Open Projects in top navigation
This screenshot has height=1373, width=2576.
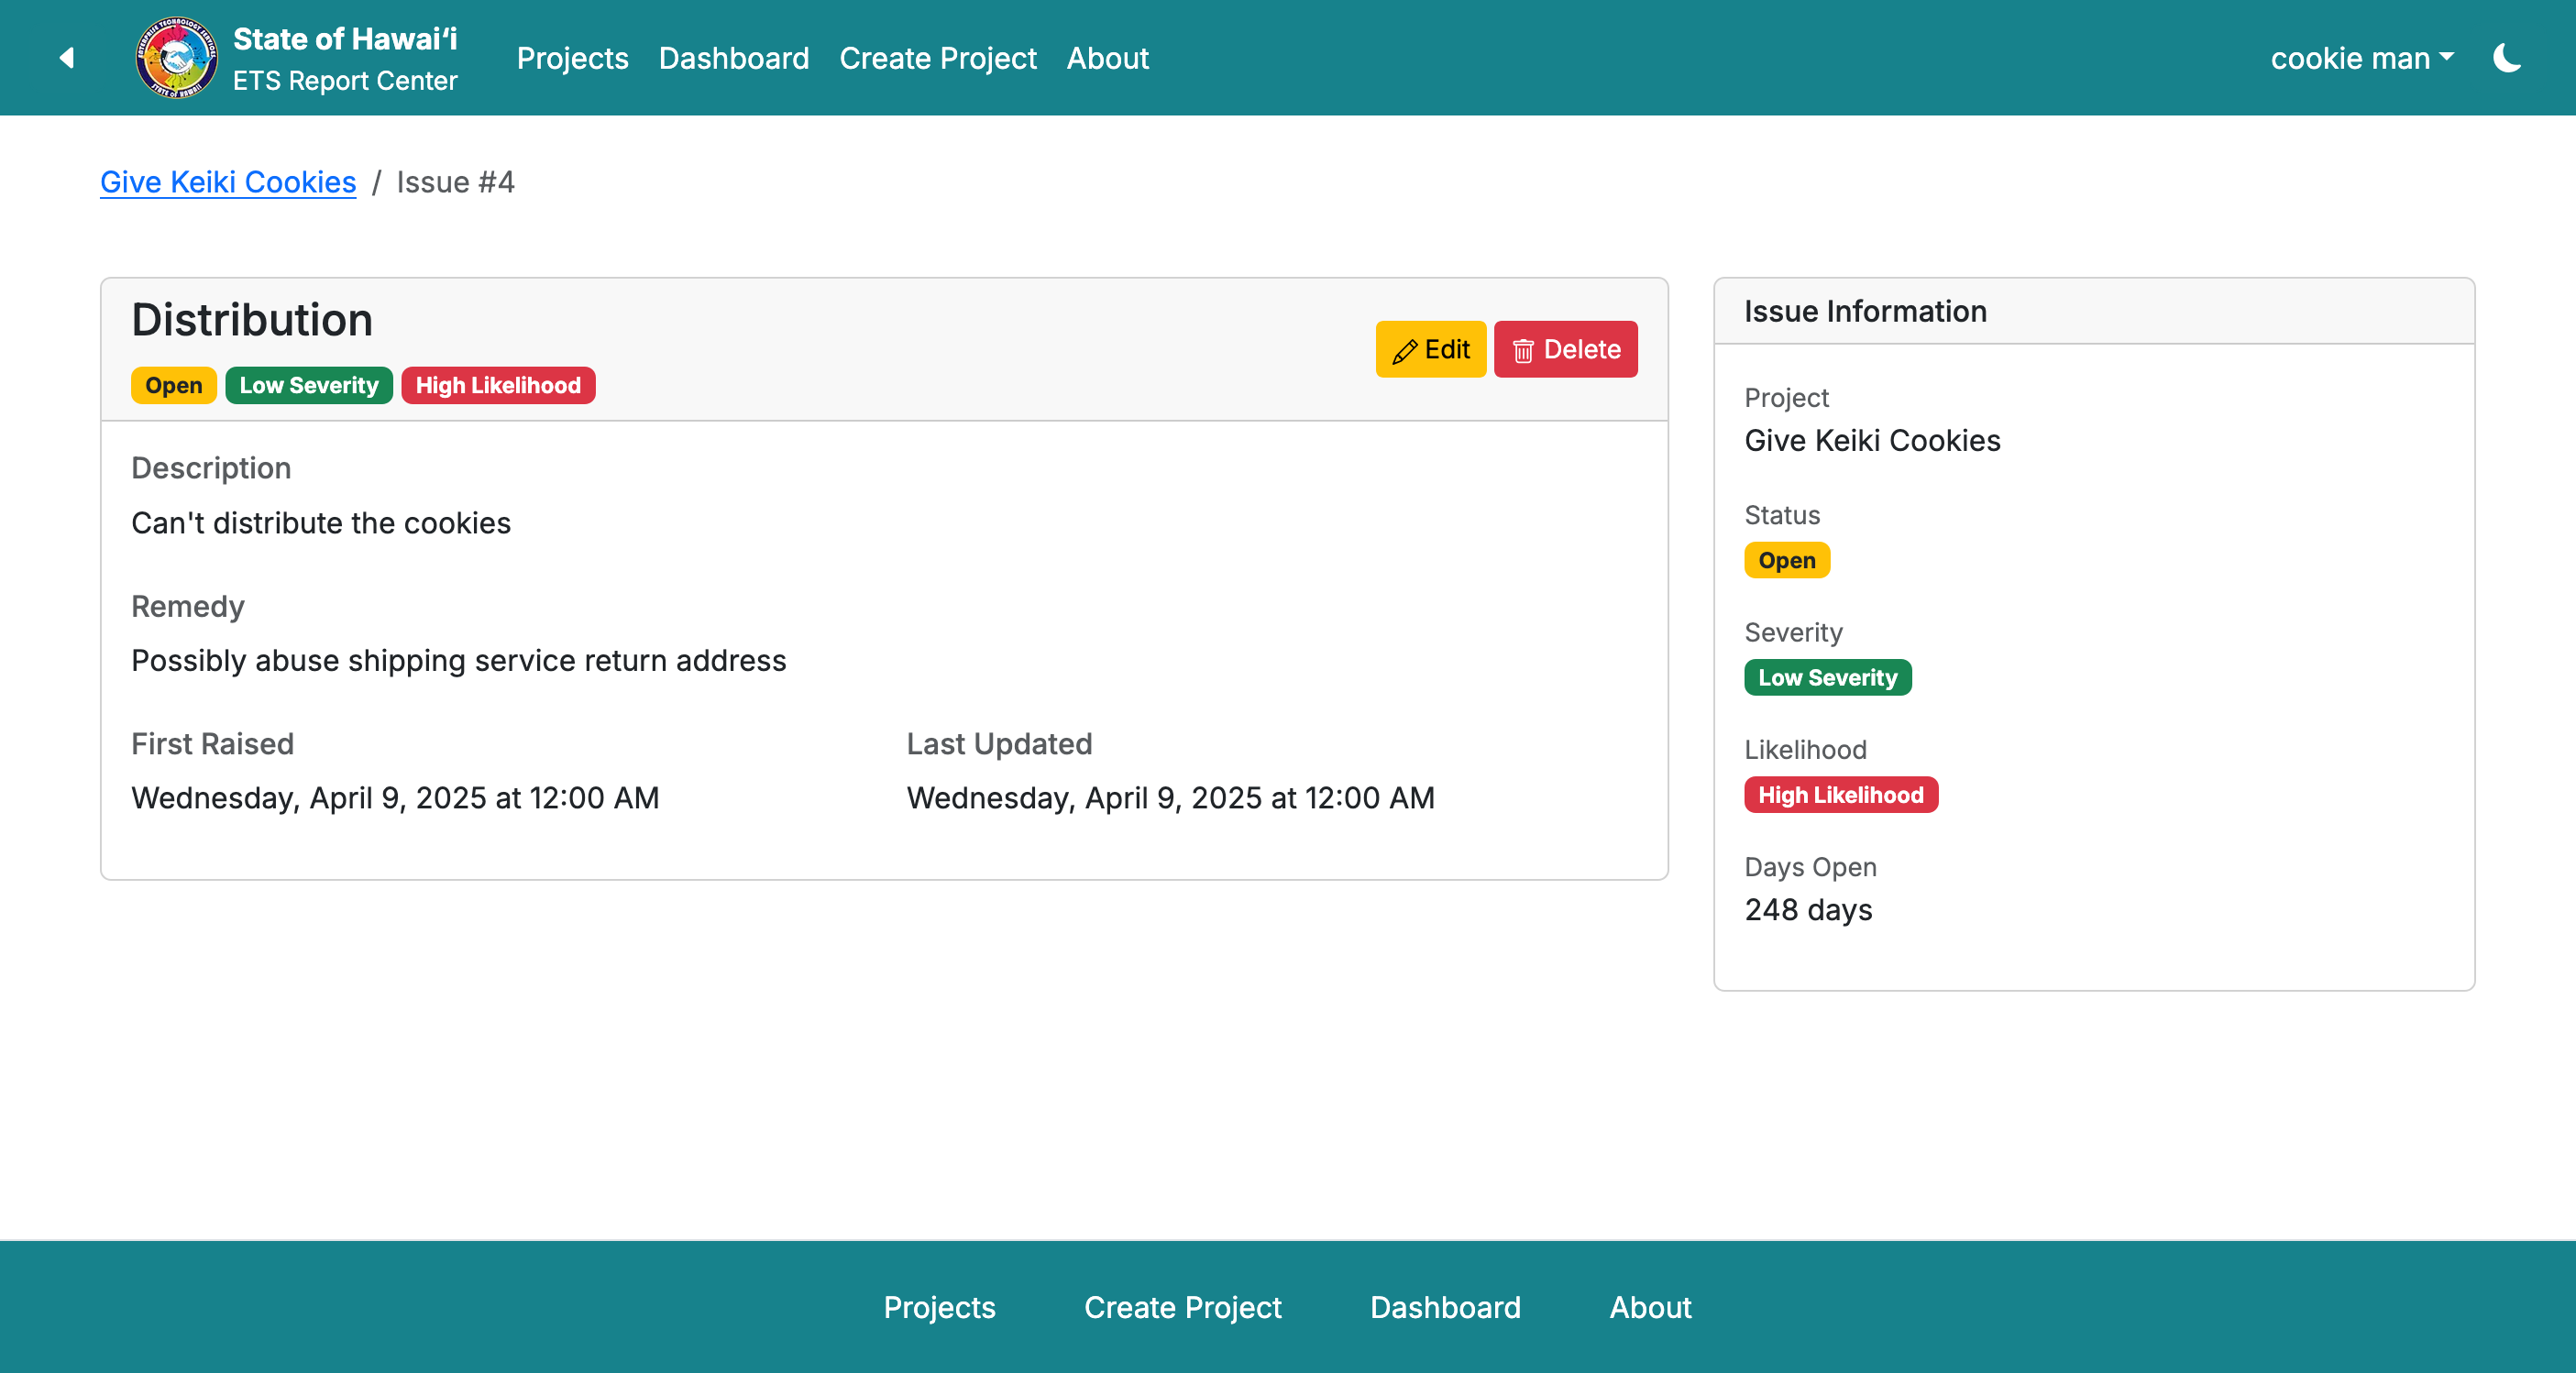tap(572, 58)
